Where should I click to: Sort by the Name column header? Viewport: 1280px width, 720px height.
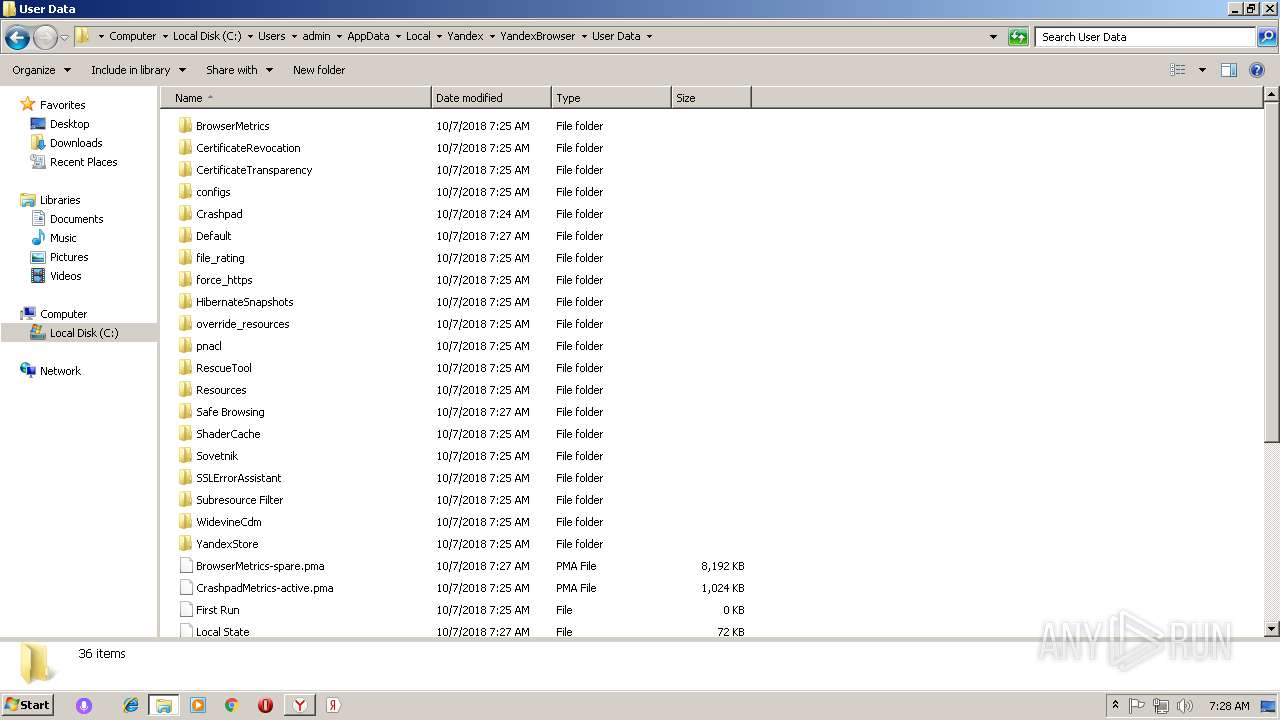tap(296, 98)
